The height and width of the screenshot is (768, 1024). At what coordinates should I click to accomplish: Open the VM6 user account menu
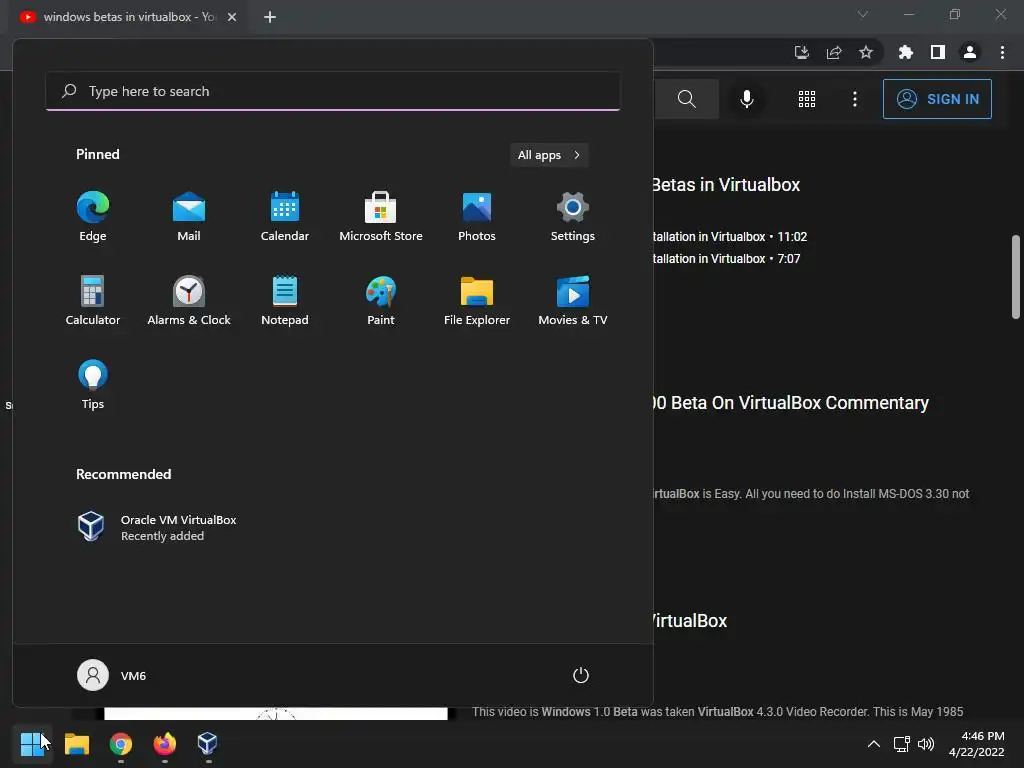point(112,675)
